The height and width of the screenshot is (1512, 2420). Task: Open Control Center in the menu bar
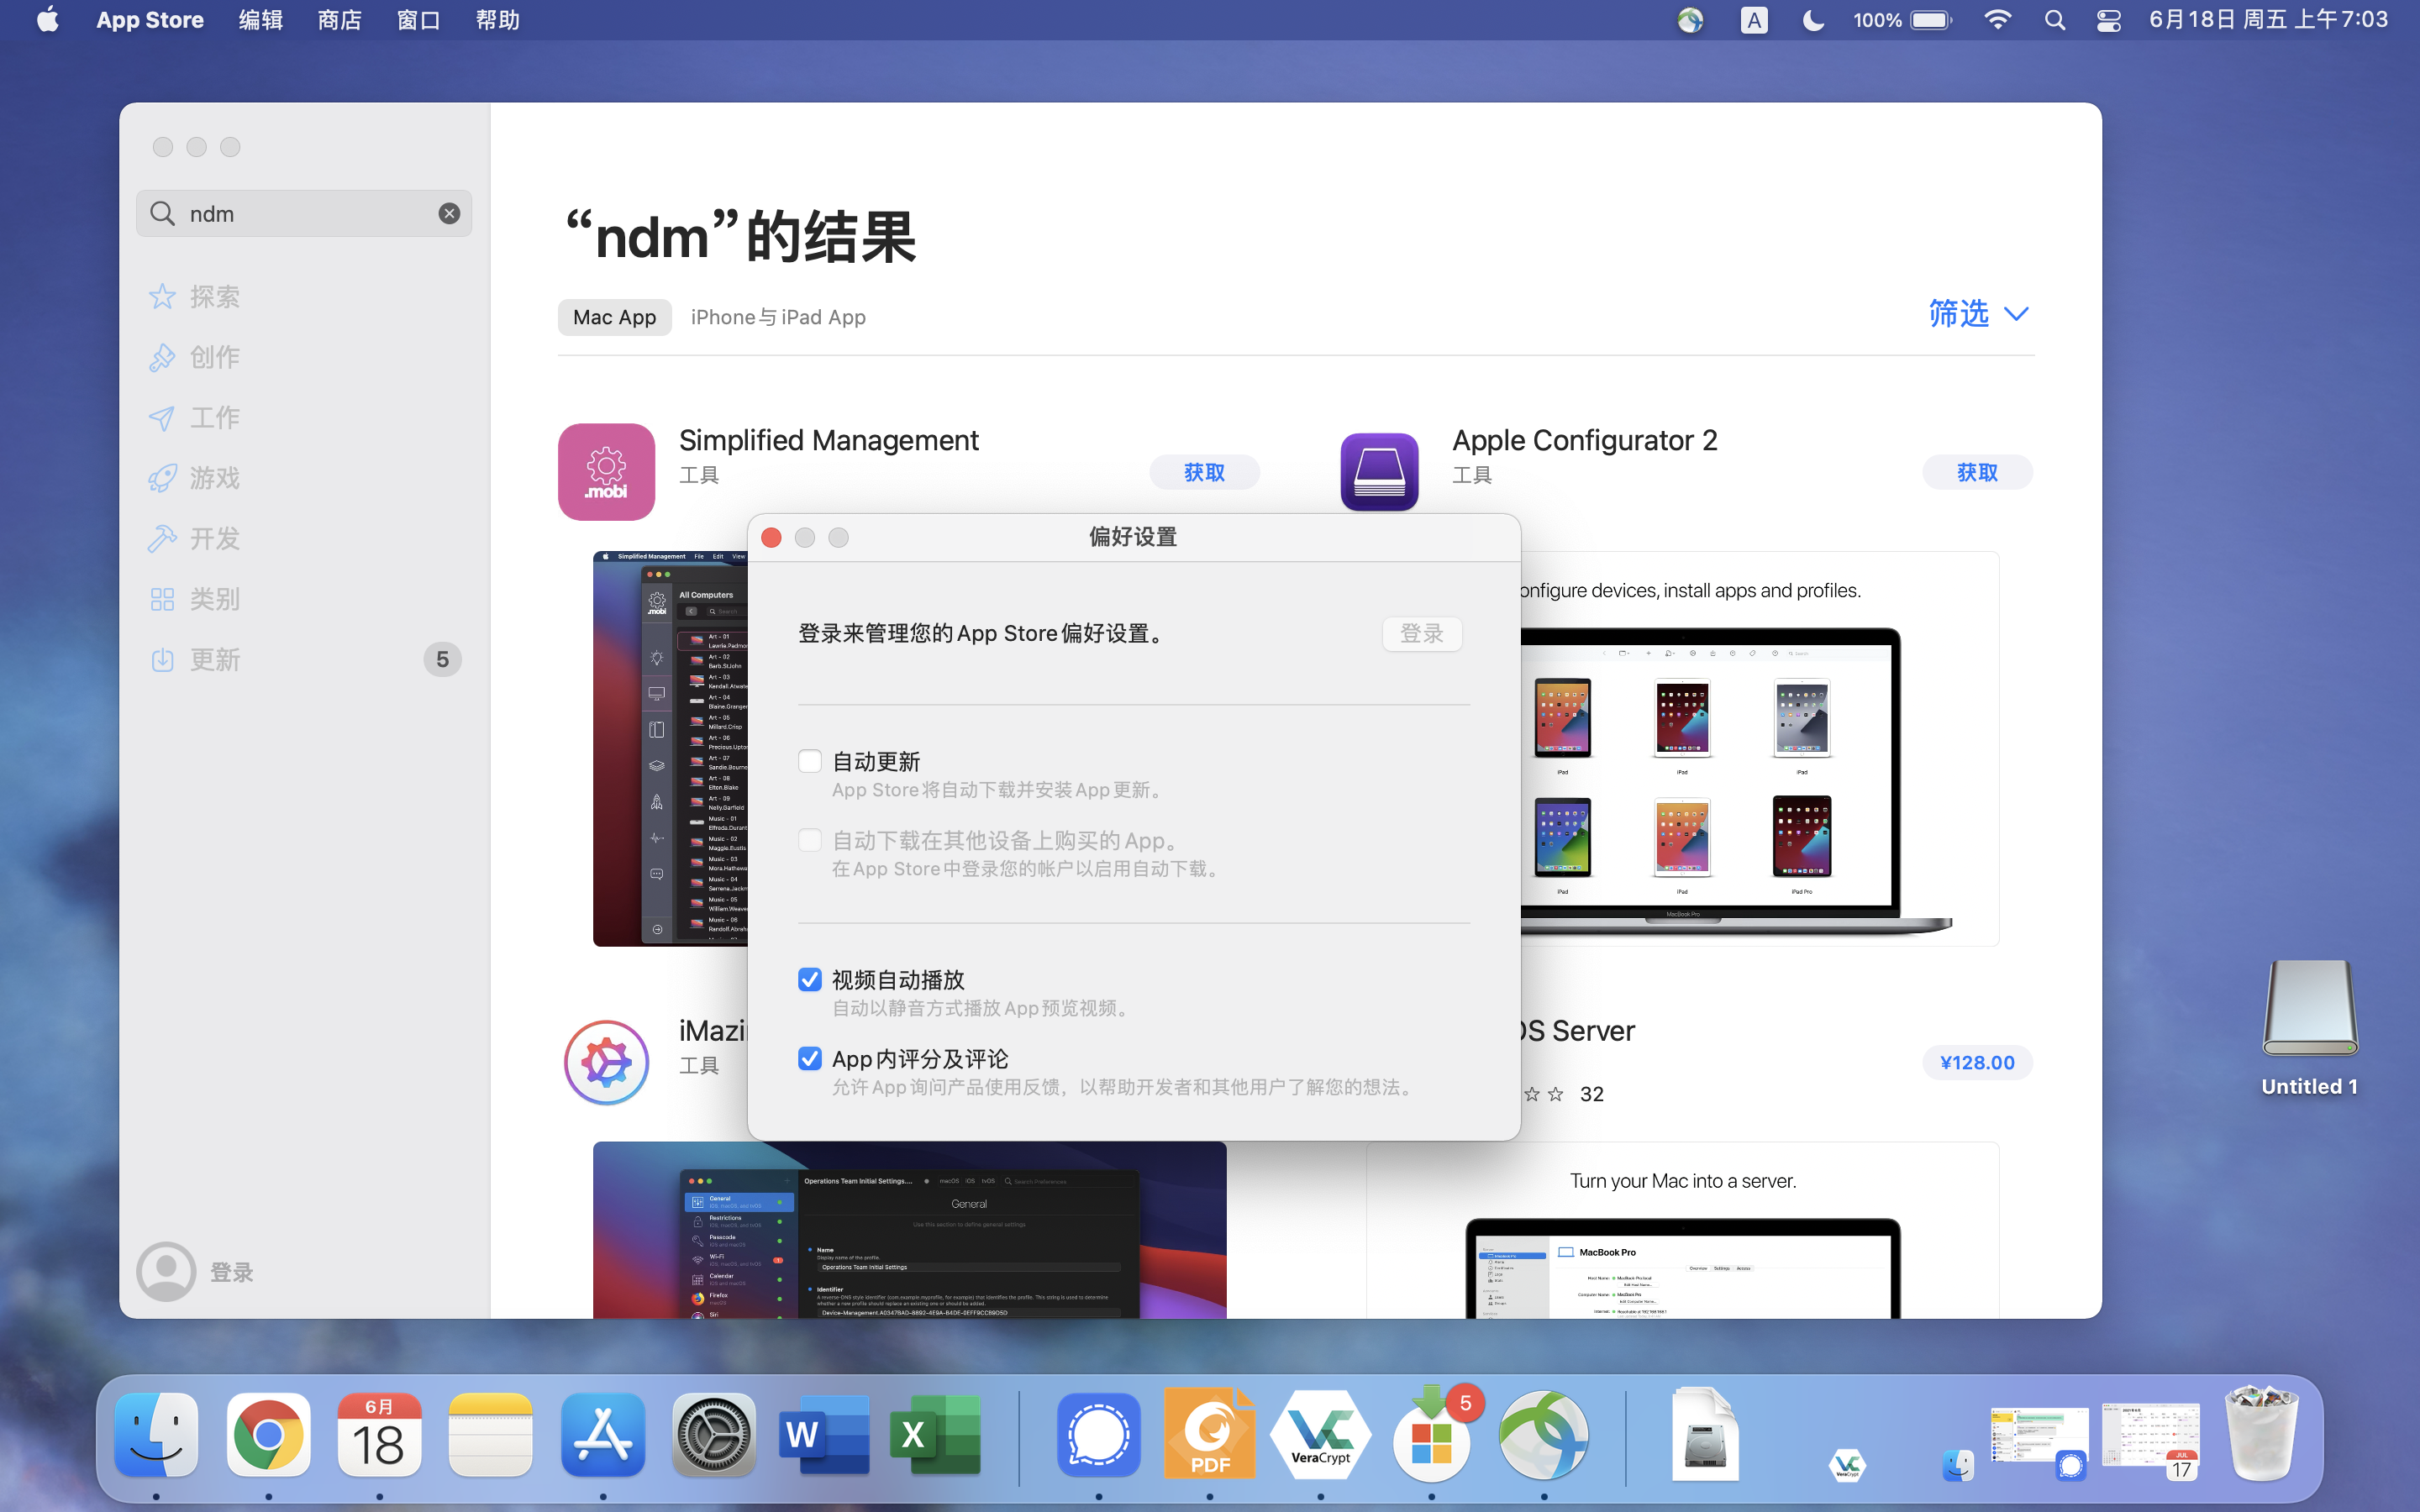[2108, 20]
